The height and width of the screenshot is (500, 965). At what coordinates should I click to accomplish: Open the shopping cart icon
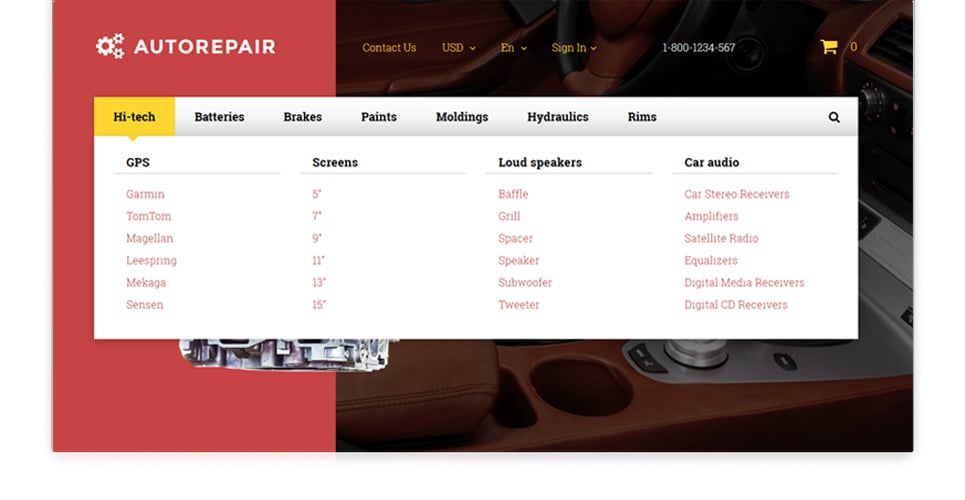829,47
